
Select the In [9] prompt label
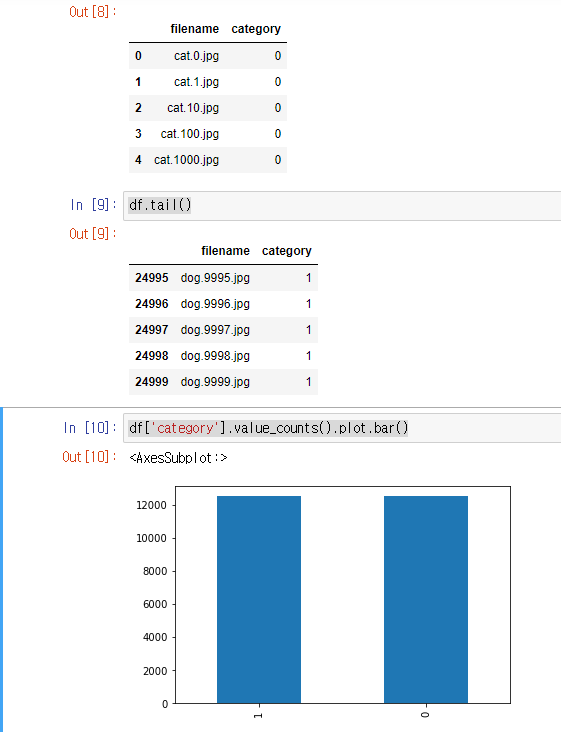pyautogui.click(x=93, y=205)
